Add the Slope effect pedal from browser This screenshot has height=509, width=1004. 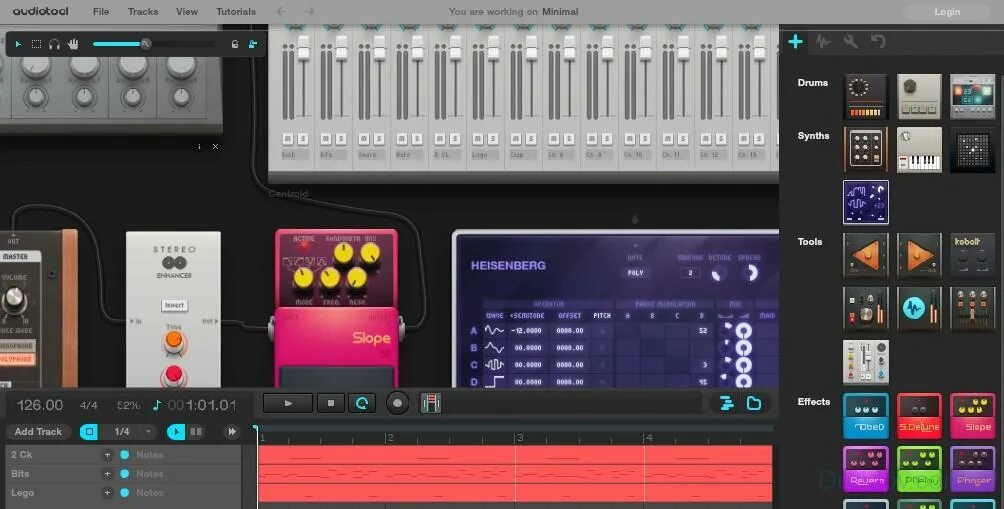(973, 416)
